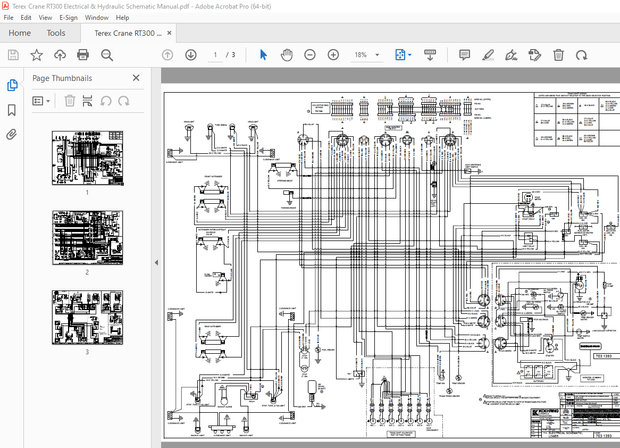Click the page number field

click(x=215, y=55)
